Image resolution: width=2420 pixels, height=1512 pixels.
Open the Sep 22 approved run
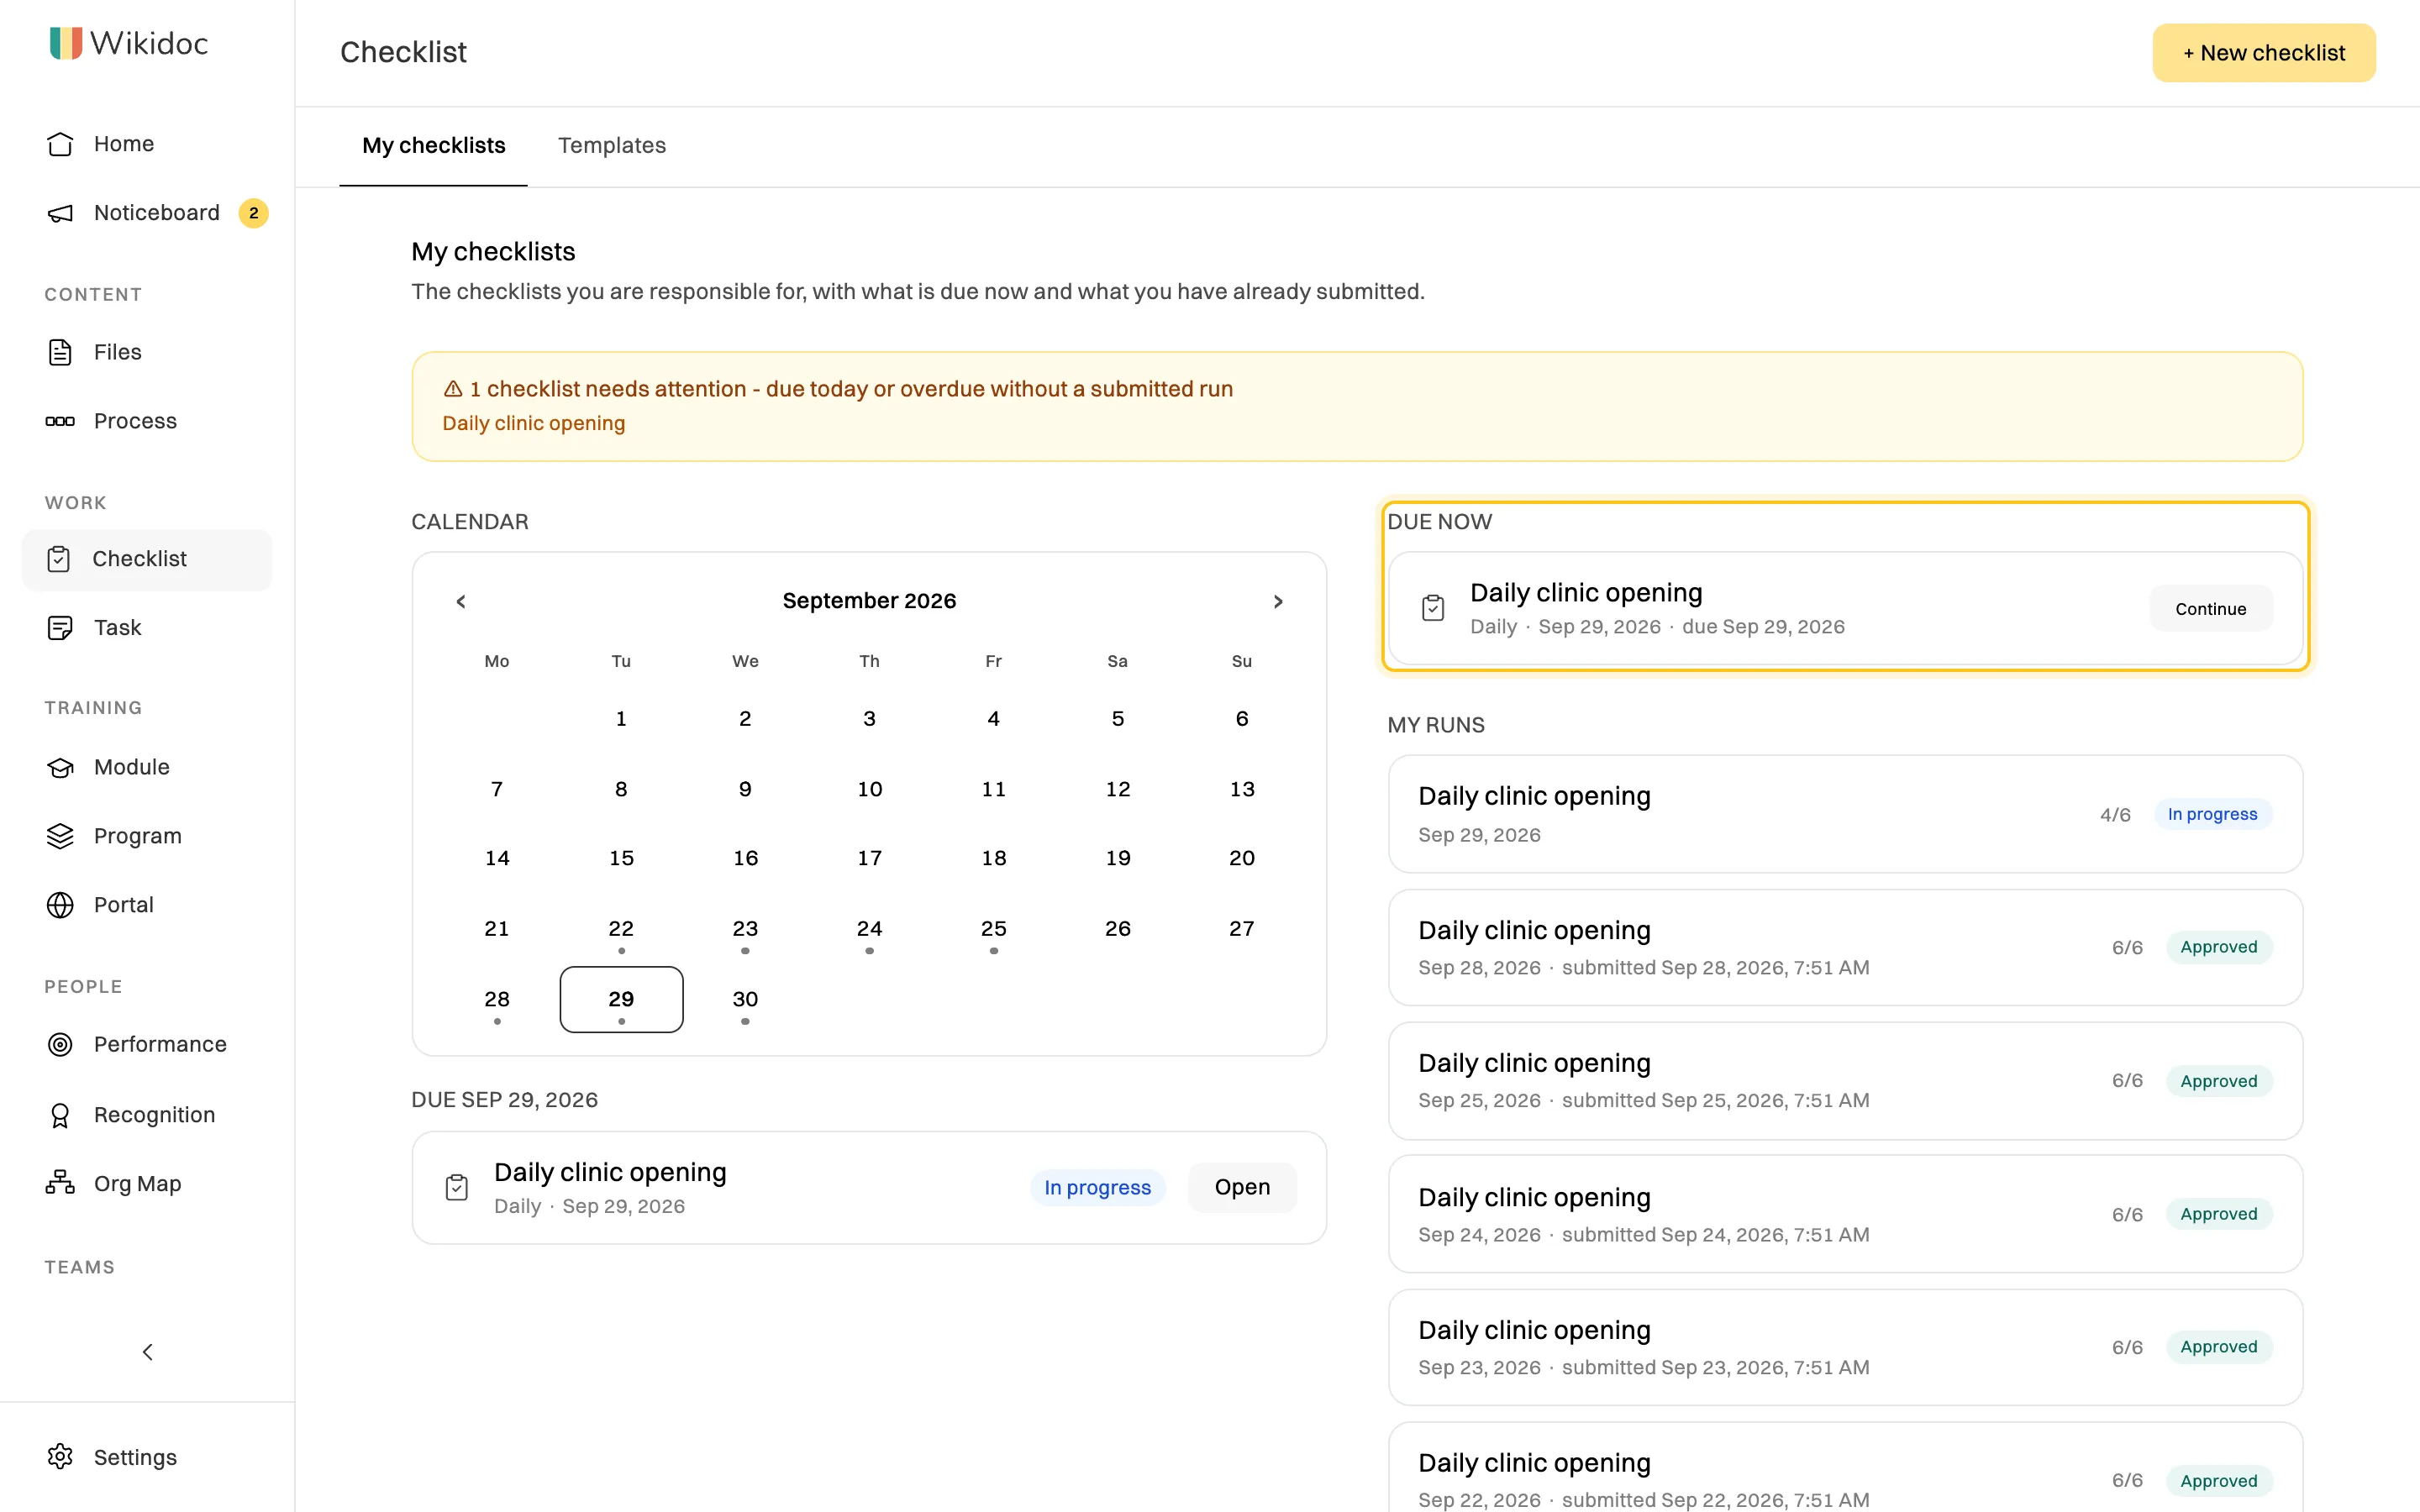click(x=1845, y=1468)
